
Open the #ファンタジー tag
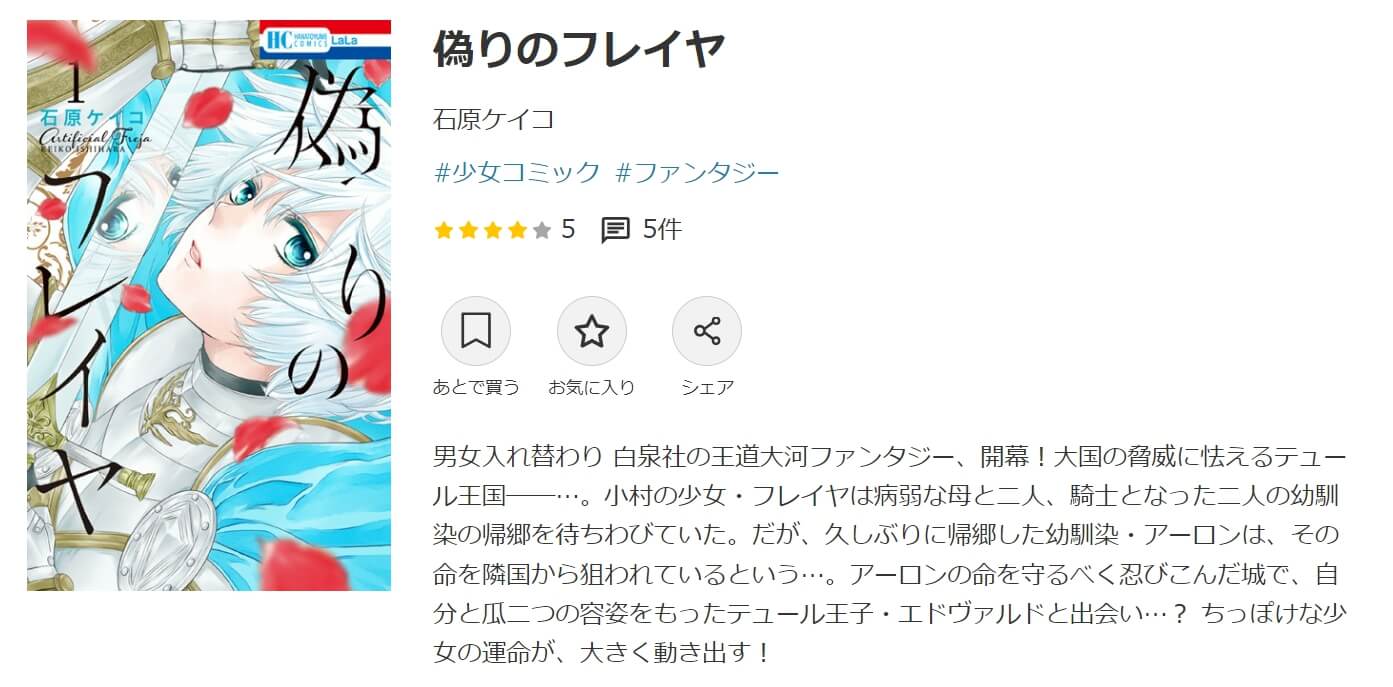(x=698, y=173)
